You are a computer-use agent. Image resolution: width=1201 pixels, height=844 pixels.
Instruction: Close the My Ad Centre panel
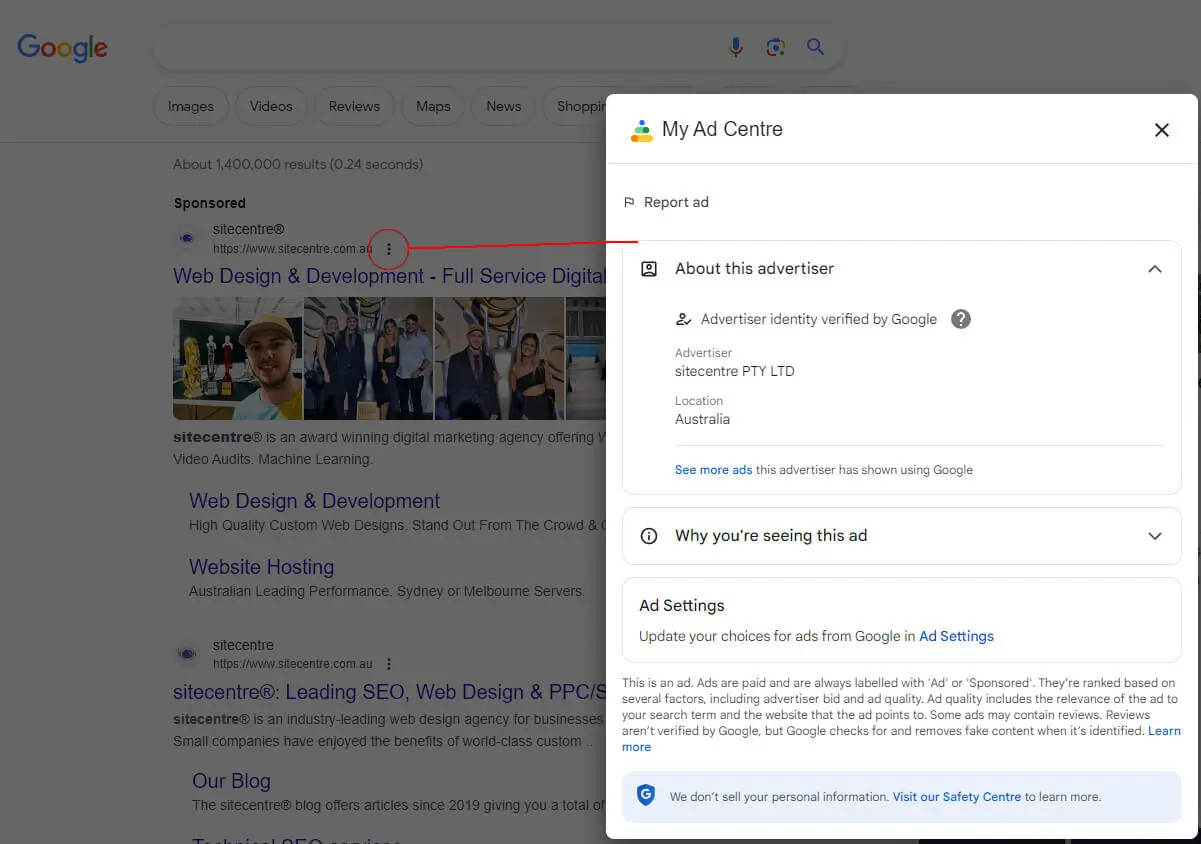(x=1161, y=130)
